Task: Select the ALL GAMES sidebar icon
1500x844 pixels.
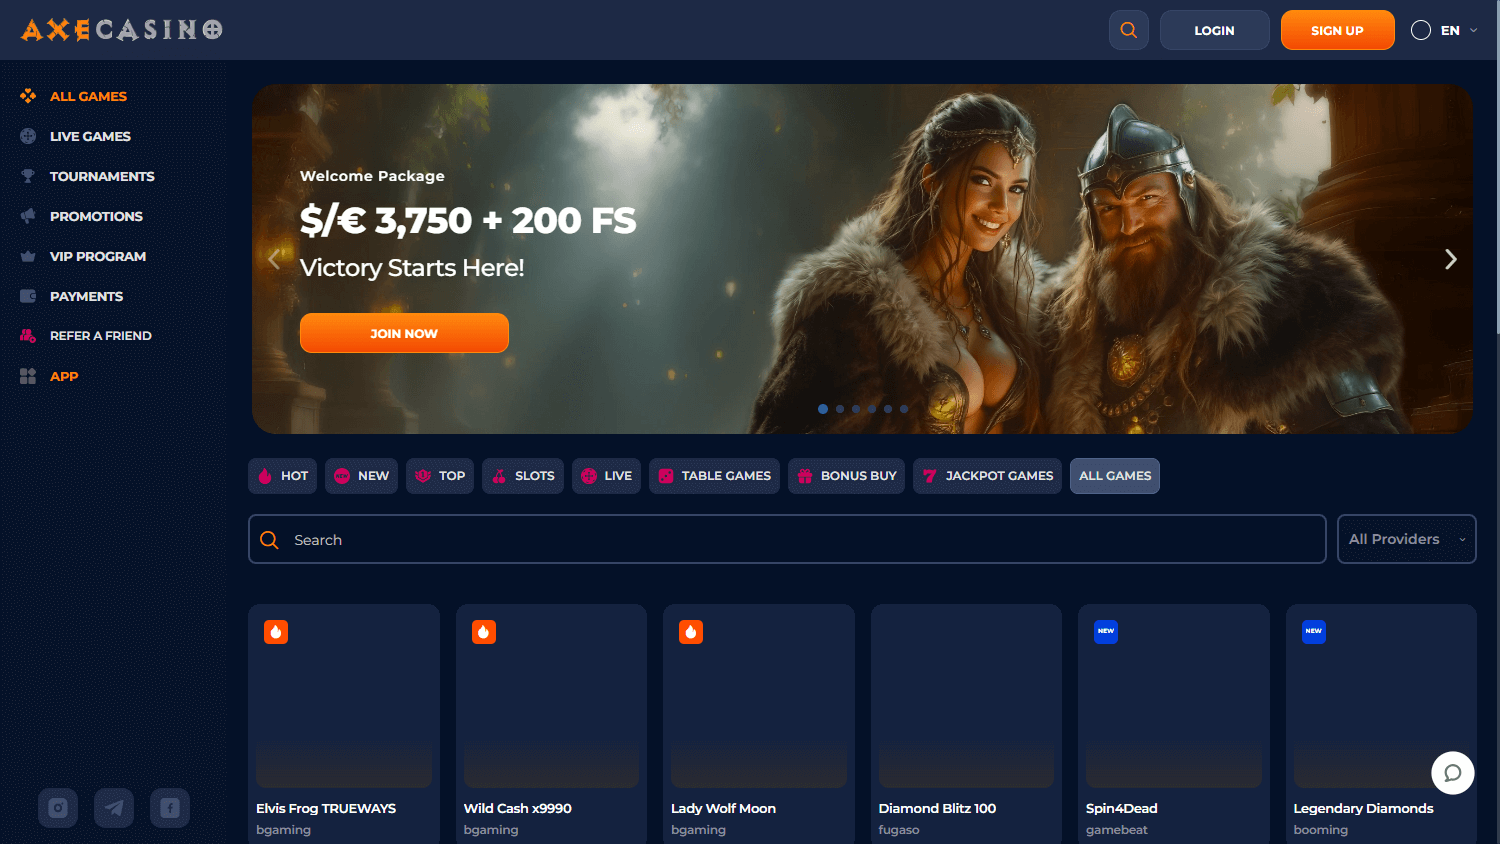Action: coord(28,95)
